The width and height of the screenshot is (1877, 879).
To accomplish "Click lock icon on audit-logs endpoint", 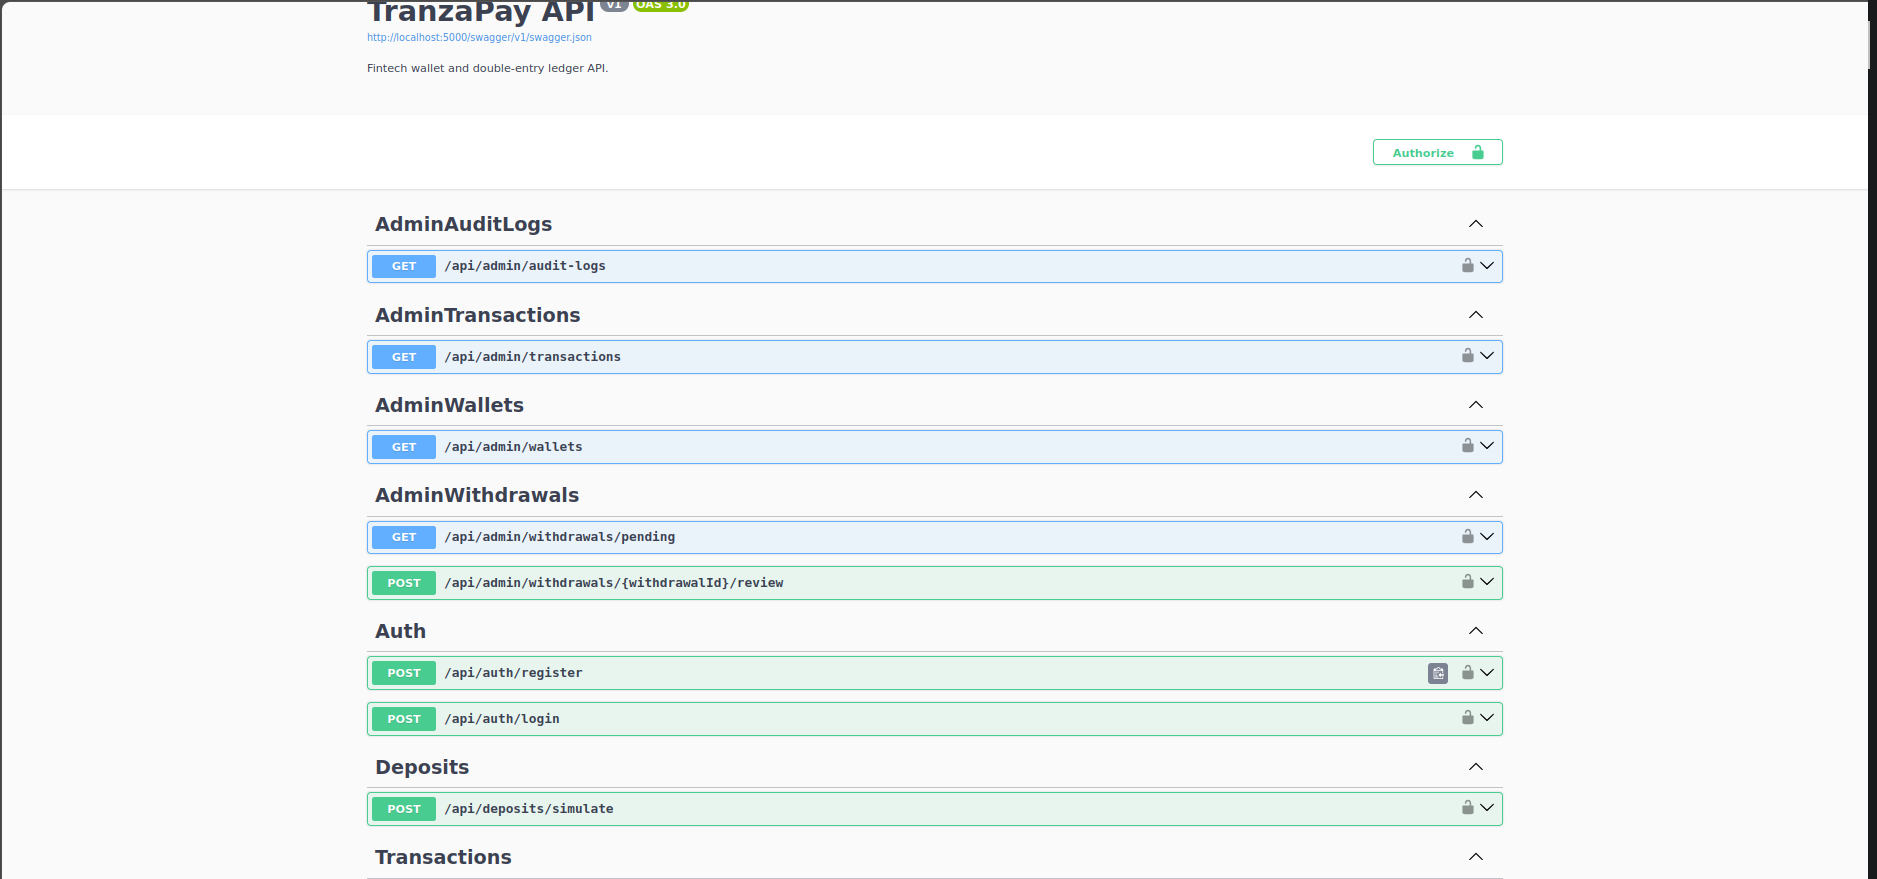I will [1467, 266].
